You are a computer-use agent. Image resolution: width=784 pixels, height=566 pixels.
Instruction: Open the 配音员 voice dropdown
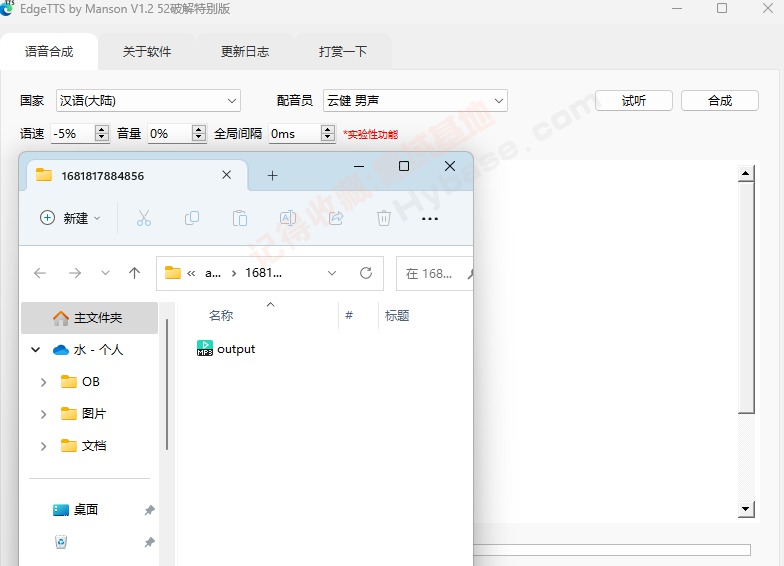pyautogui.click(x=415, y=100)
